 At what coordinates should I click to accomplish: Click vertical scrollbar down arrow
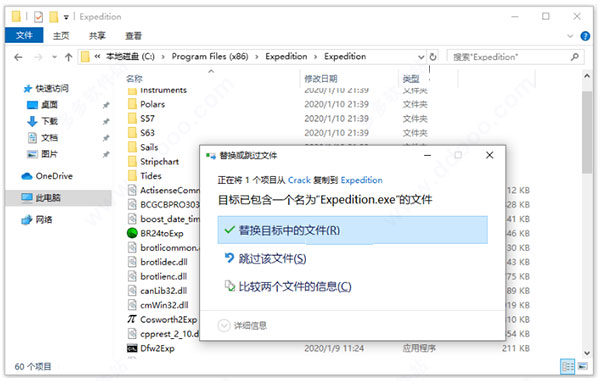[x=587, y=353]
